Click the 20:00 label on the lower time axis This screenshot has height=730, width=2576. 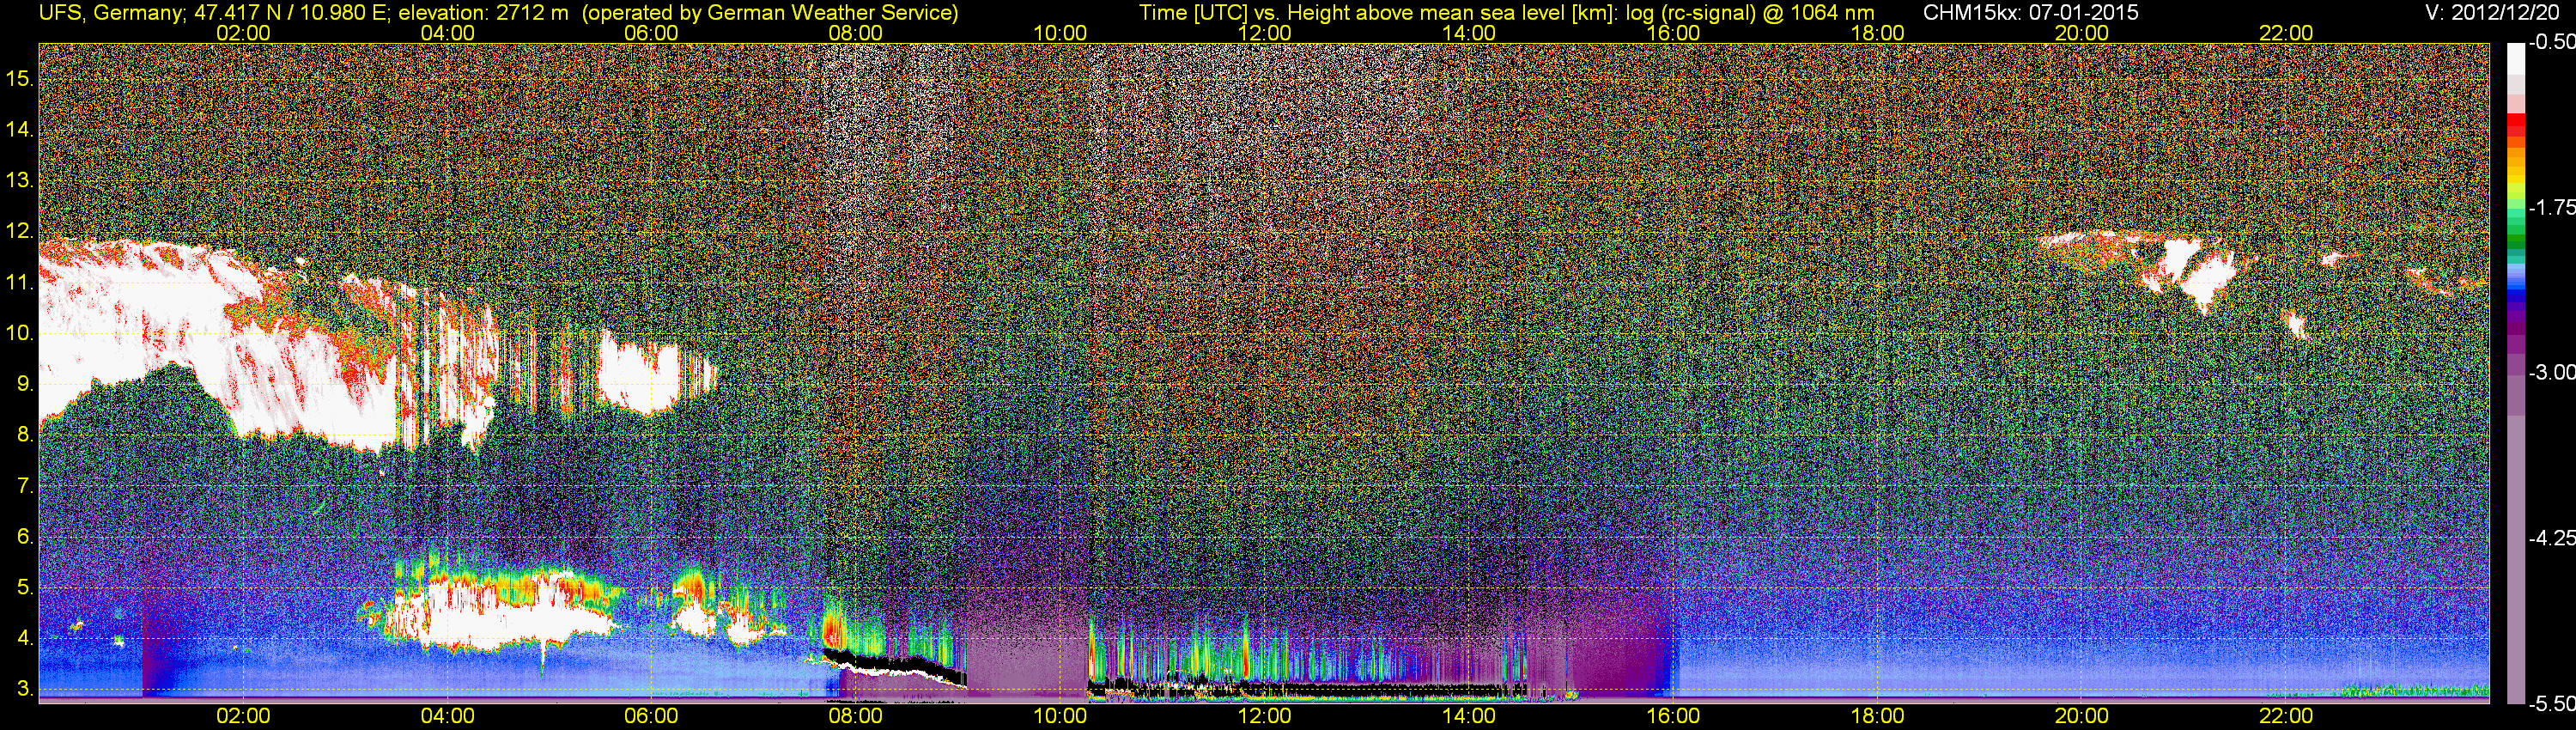tap(2082, 716)
